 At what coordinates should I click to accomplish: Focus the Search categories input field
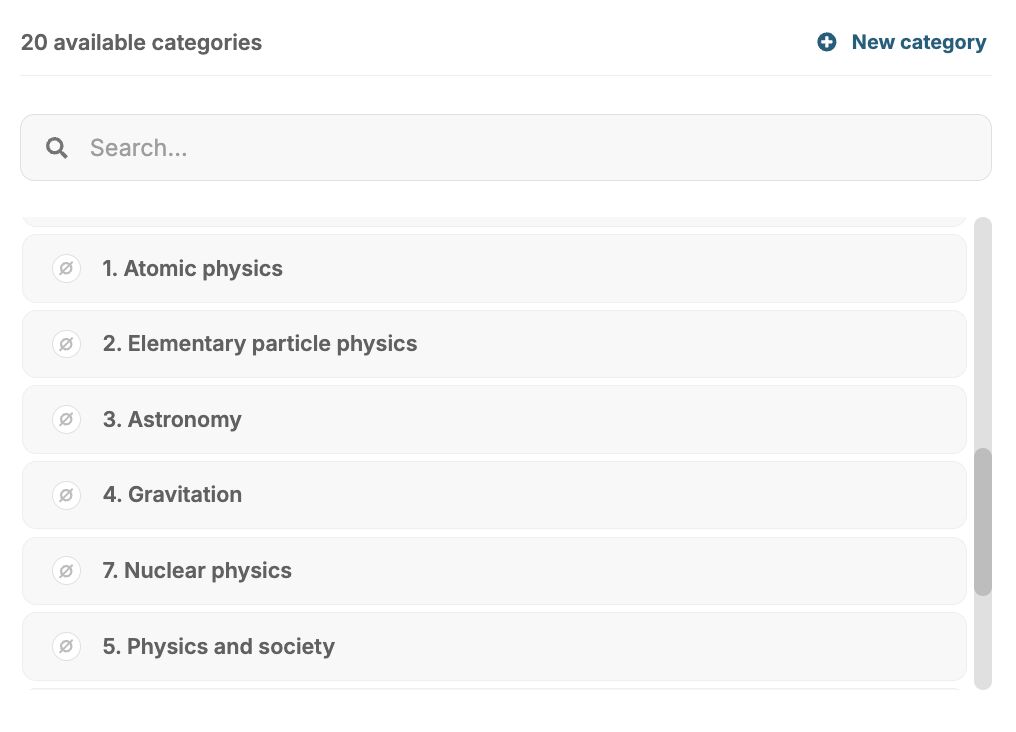[x=520, y=148]
